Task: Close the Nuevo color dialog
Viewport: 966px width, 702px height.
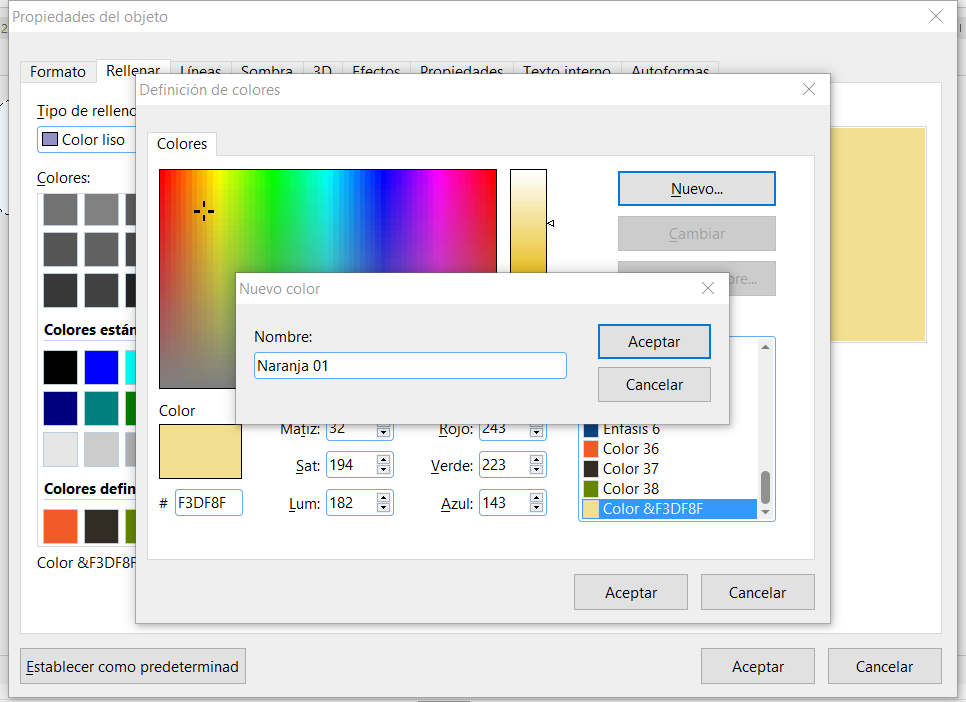Action: click(x=708, y=288)
